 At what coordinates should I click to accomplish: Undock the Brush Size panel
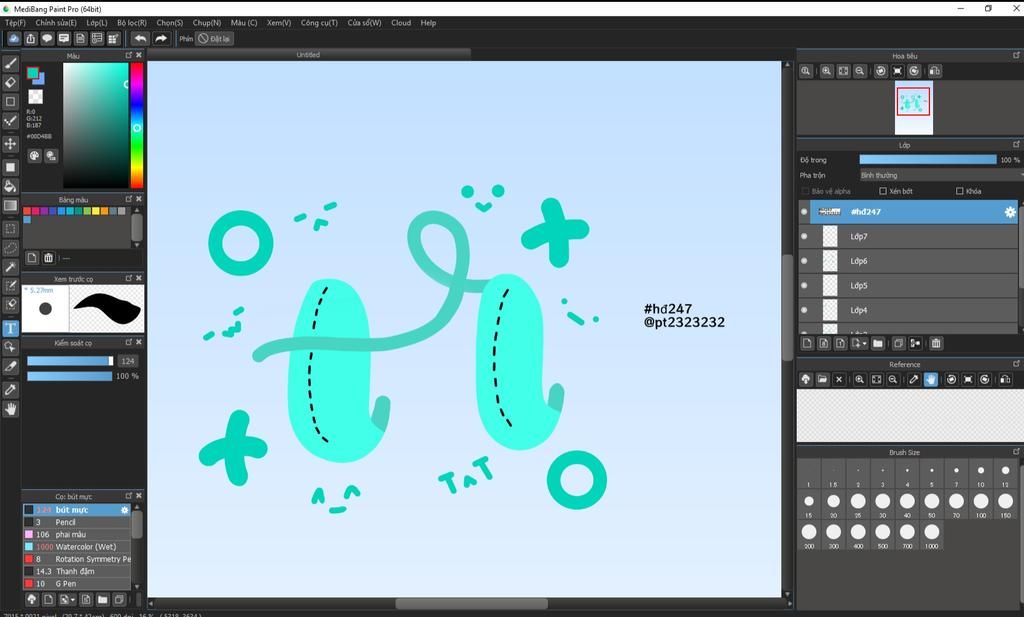coord(1016,452)
